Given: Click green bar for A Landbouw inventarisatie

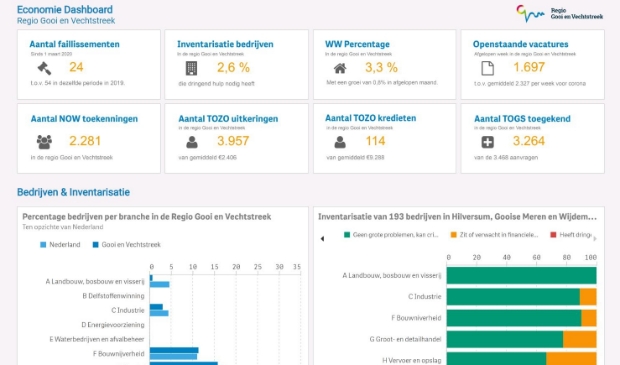Looking at the screenshot, I should tap(522, 276).
